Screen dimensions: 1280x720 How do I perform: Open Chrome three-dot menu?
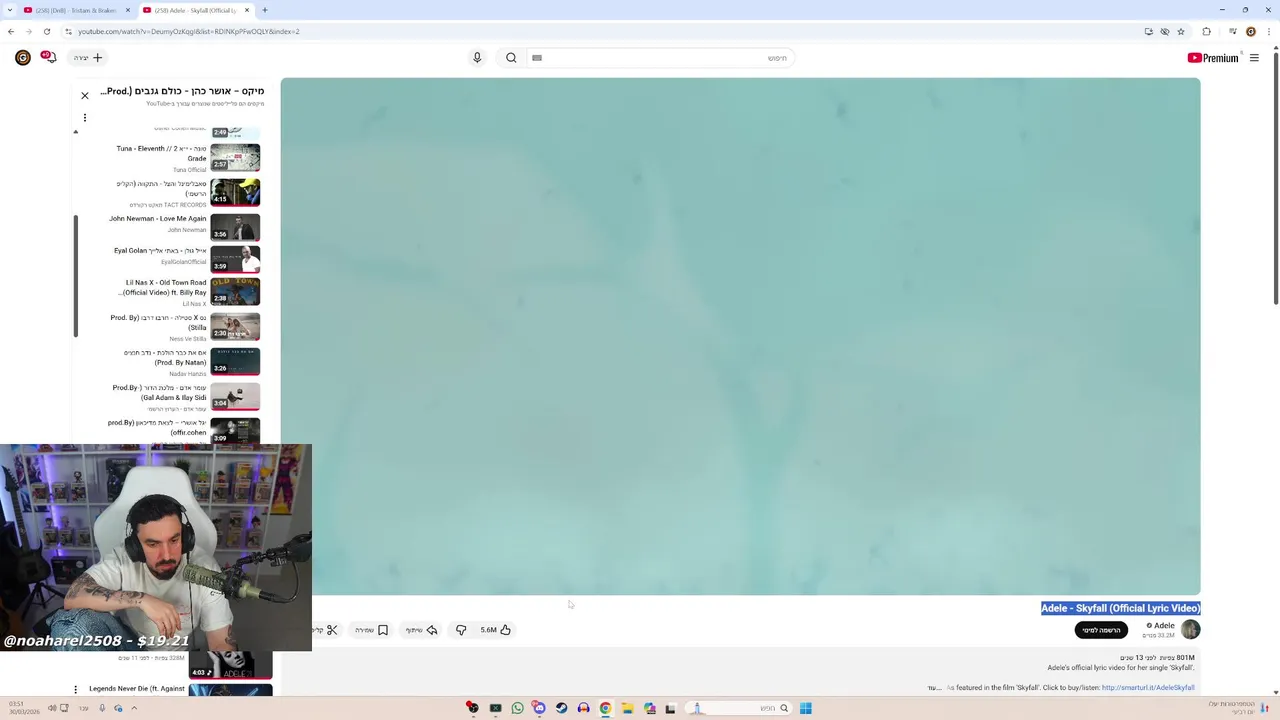1269,31
